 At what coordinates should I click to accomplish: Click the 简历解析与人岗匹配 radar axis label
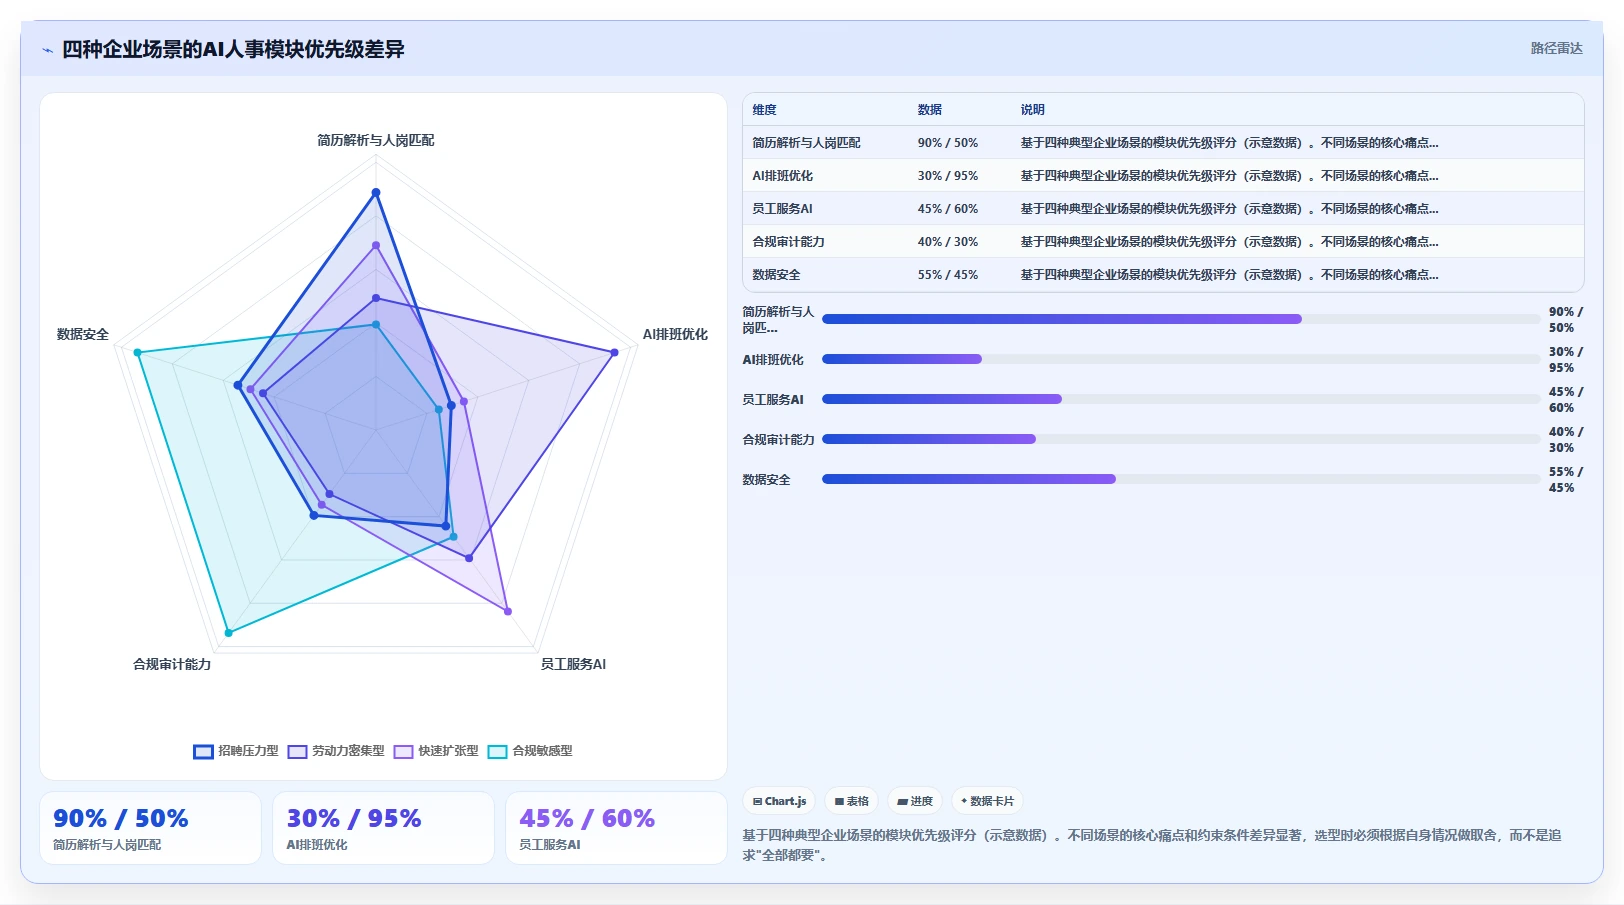pos(376,140)
